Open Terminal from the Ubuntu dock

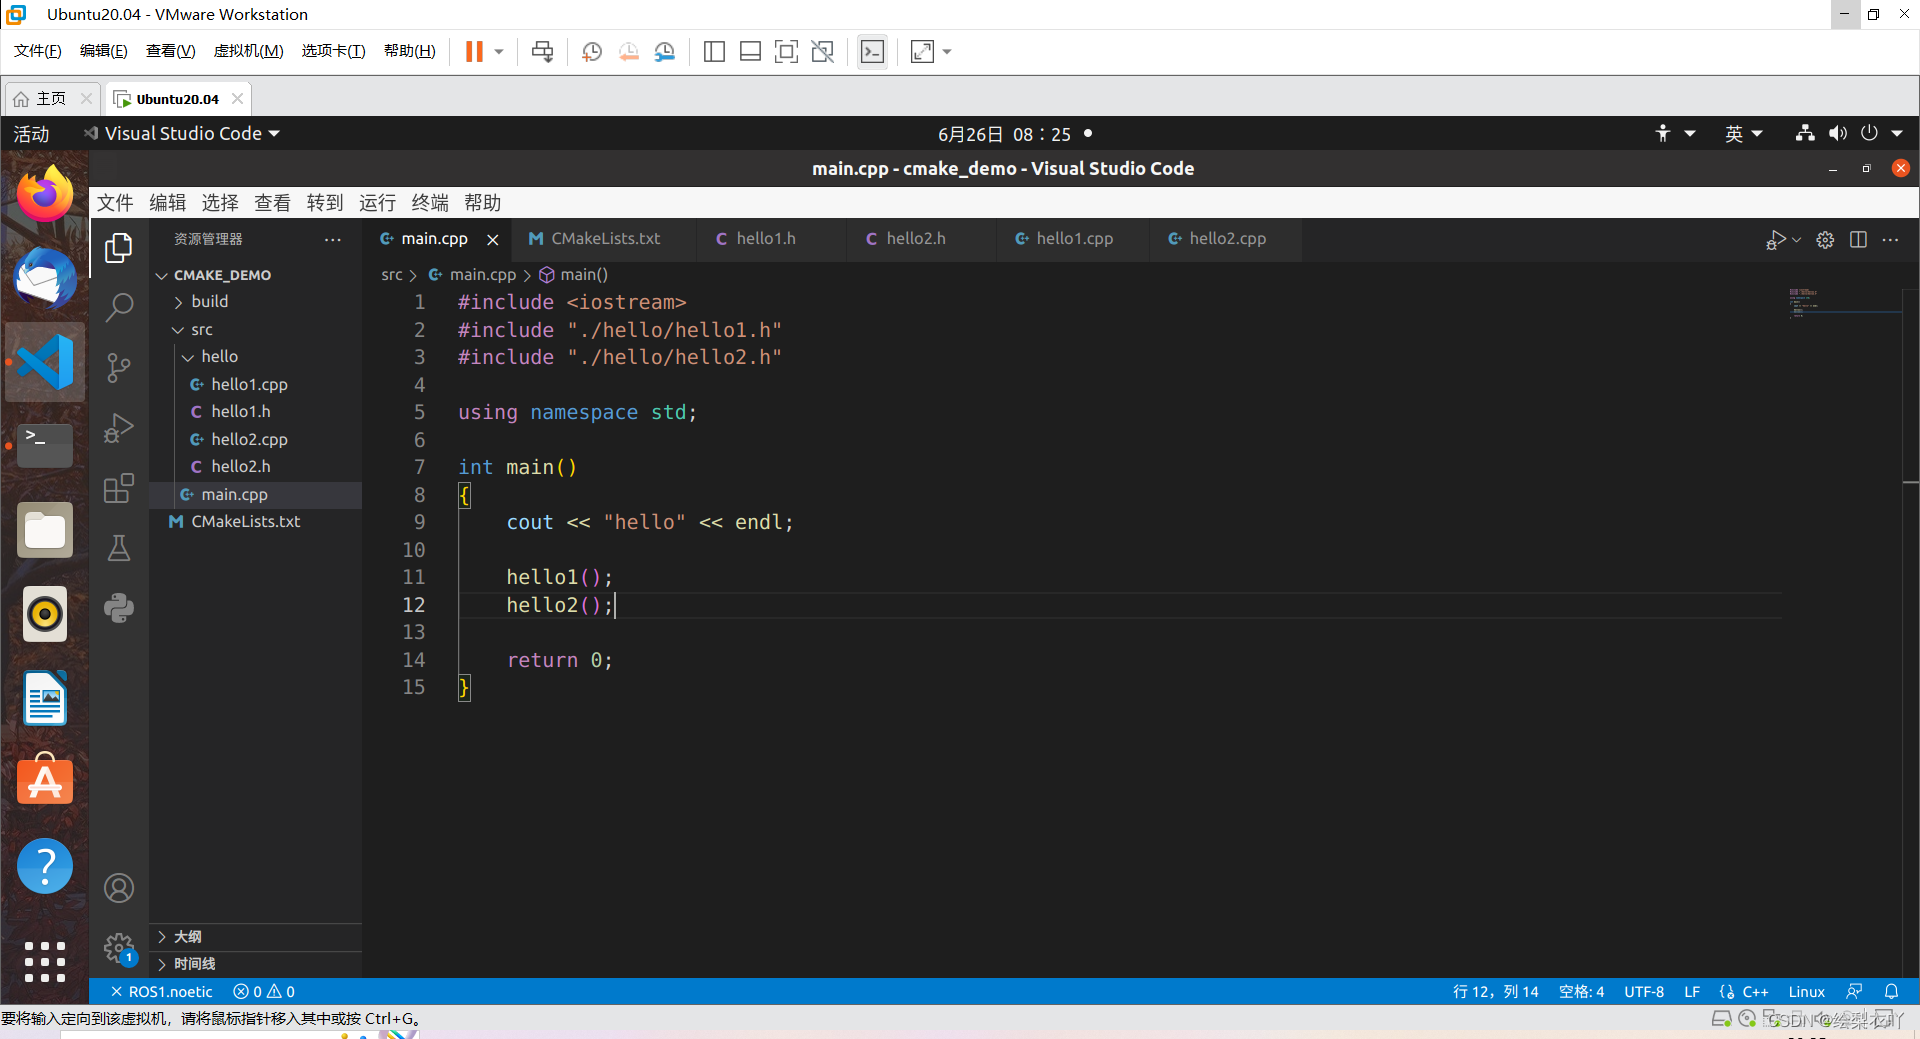coord(45,445)
